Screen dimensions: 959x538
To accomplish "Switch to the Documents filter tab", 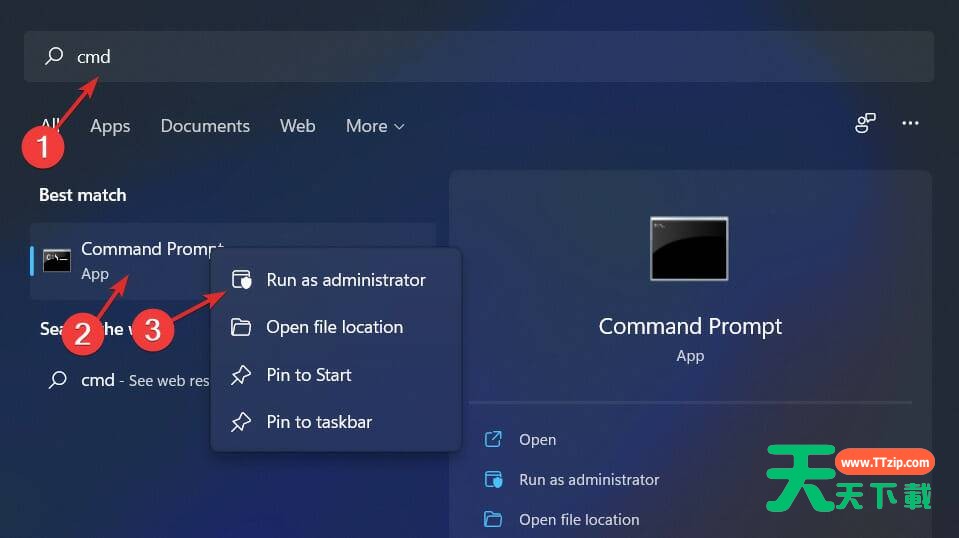I will point(205,126).
